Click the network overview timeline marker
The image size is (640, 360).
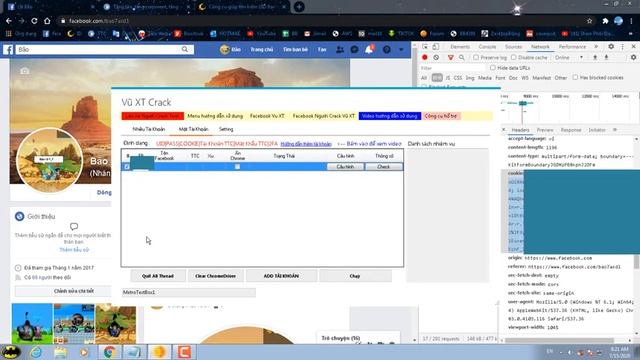[x=523, y=103]
